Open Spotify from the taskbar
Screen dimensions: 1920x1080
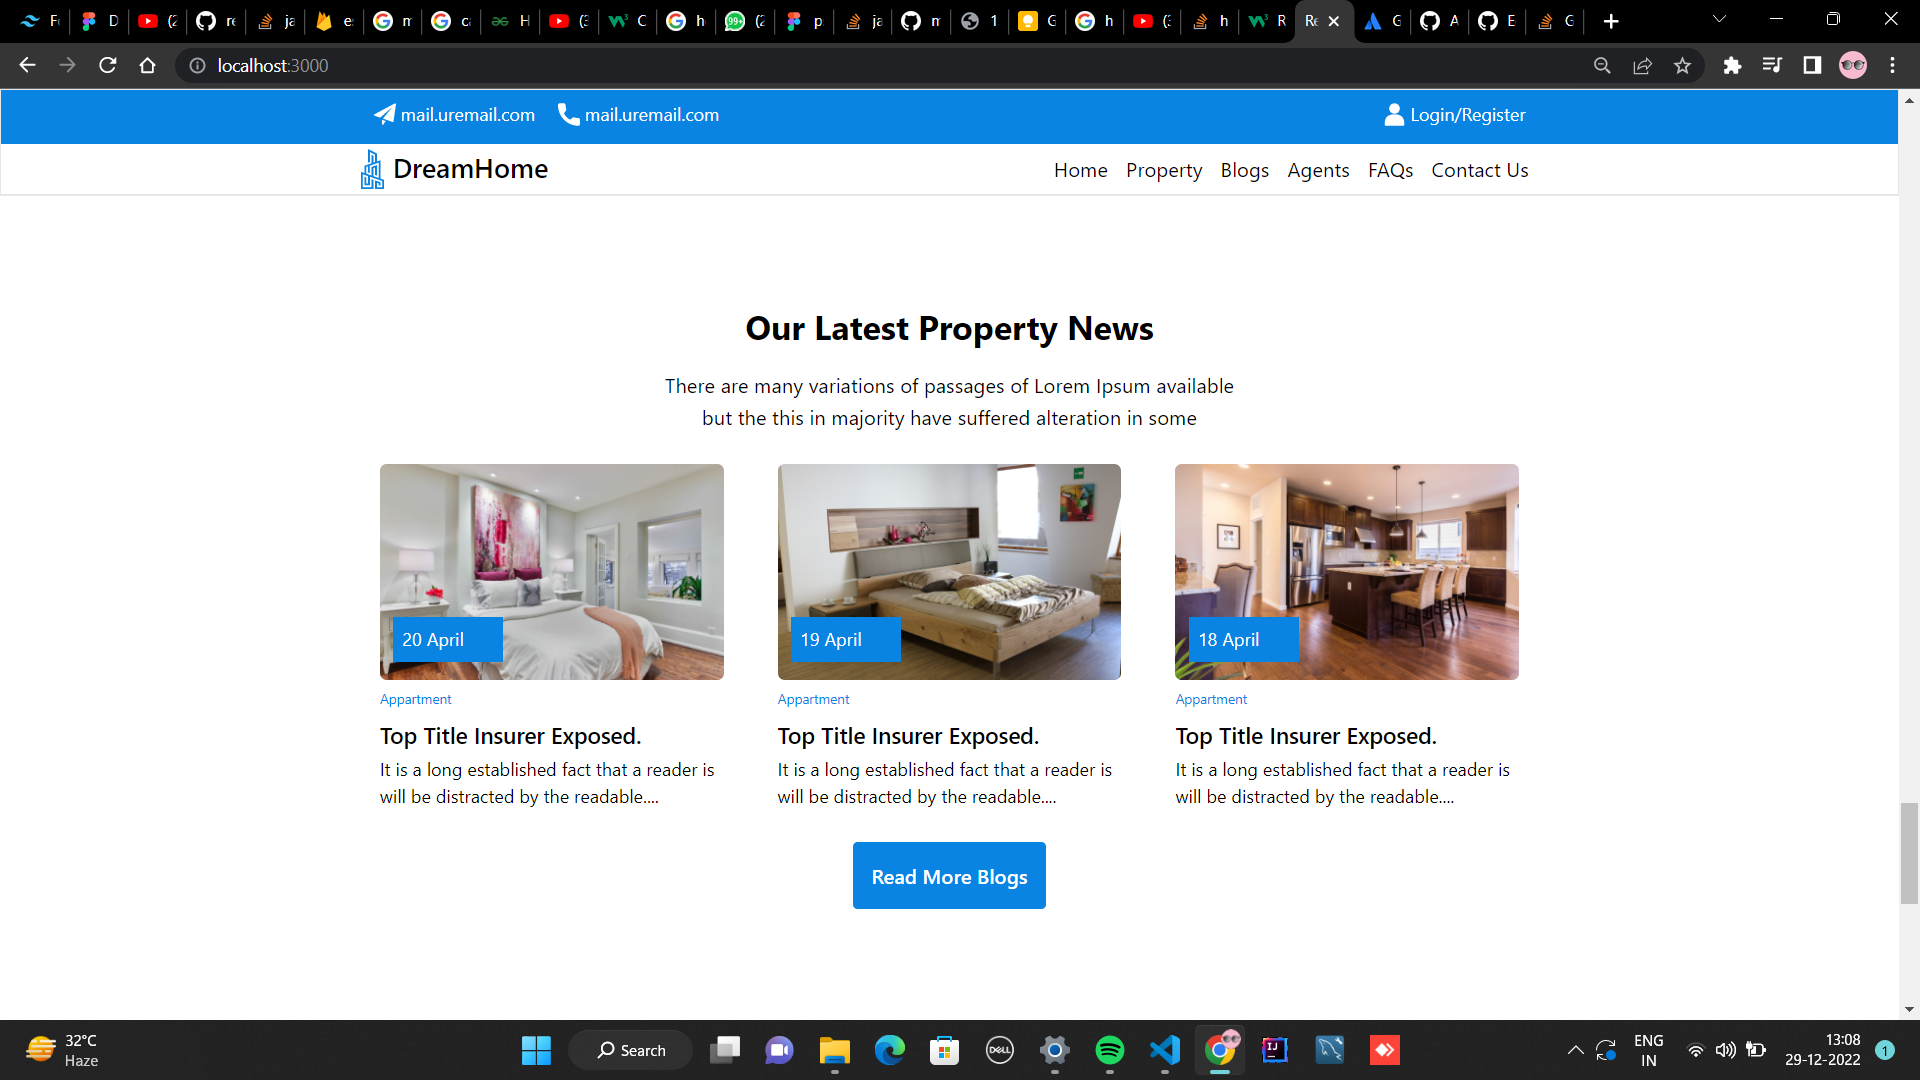[x=1110, y=1050]
